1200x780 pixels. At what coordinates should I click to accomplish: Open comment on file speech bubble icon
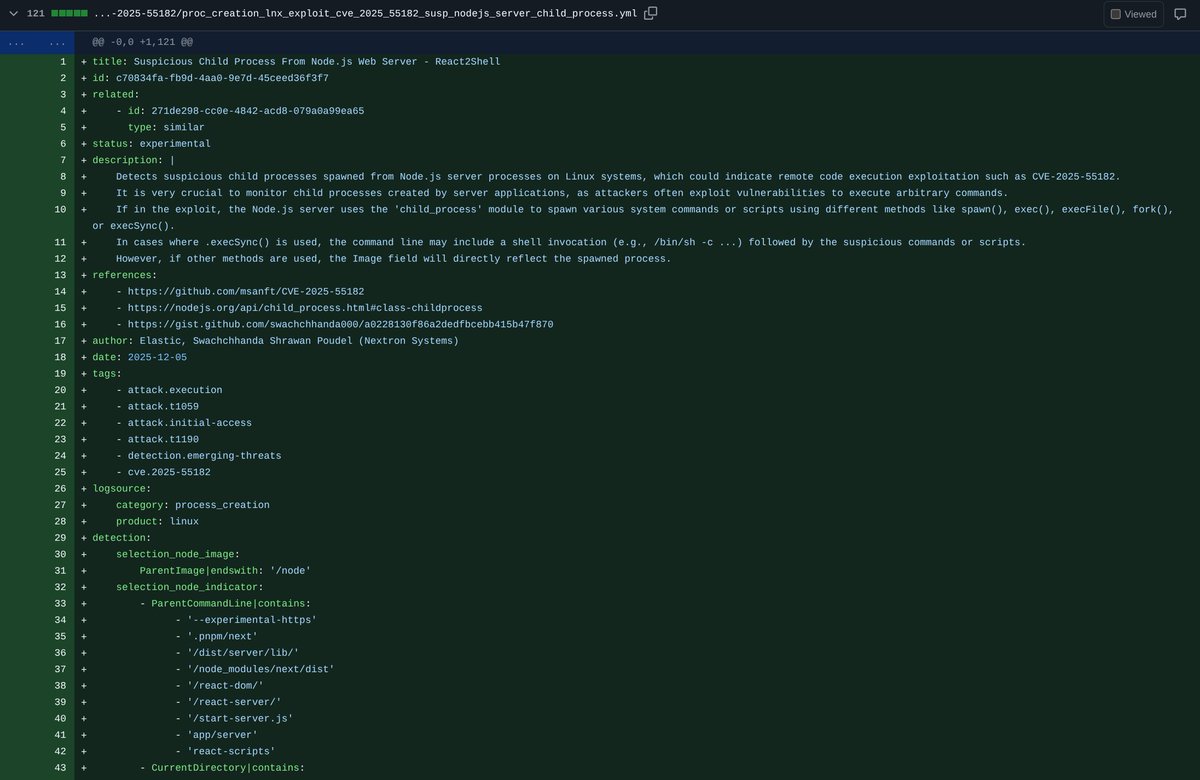(1180, 14)
